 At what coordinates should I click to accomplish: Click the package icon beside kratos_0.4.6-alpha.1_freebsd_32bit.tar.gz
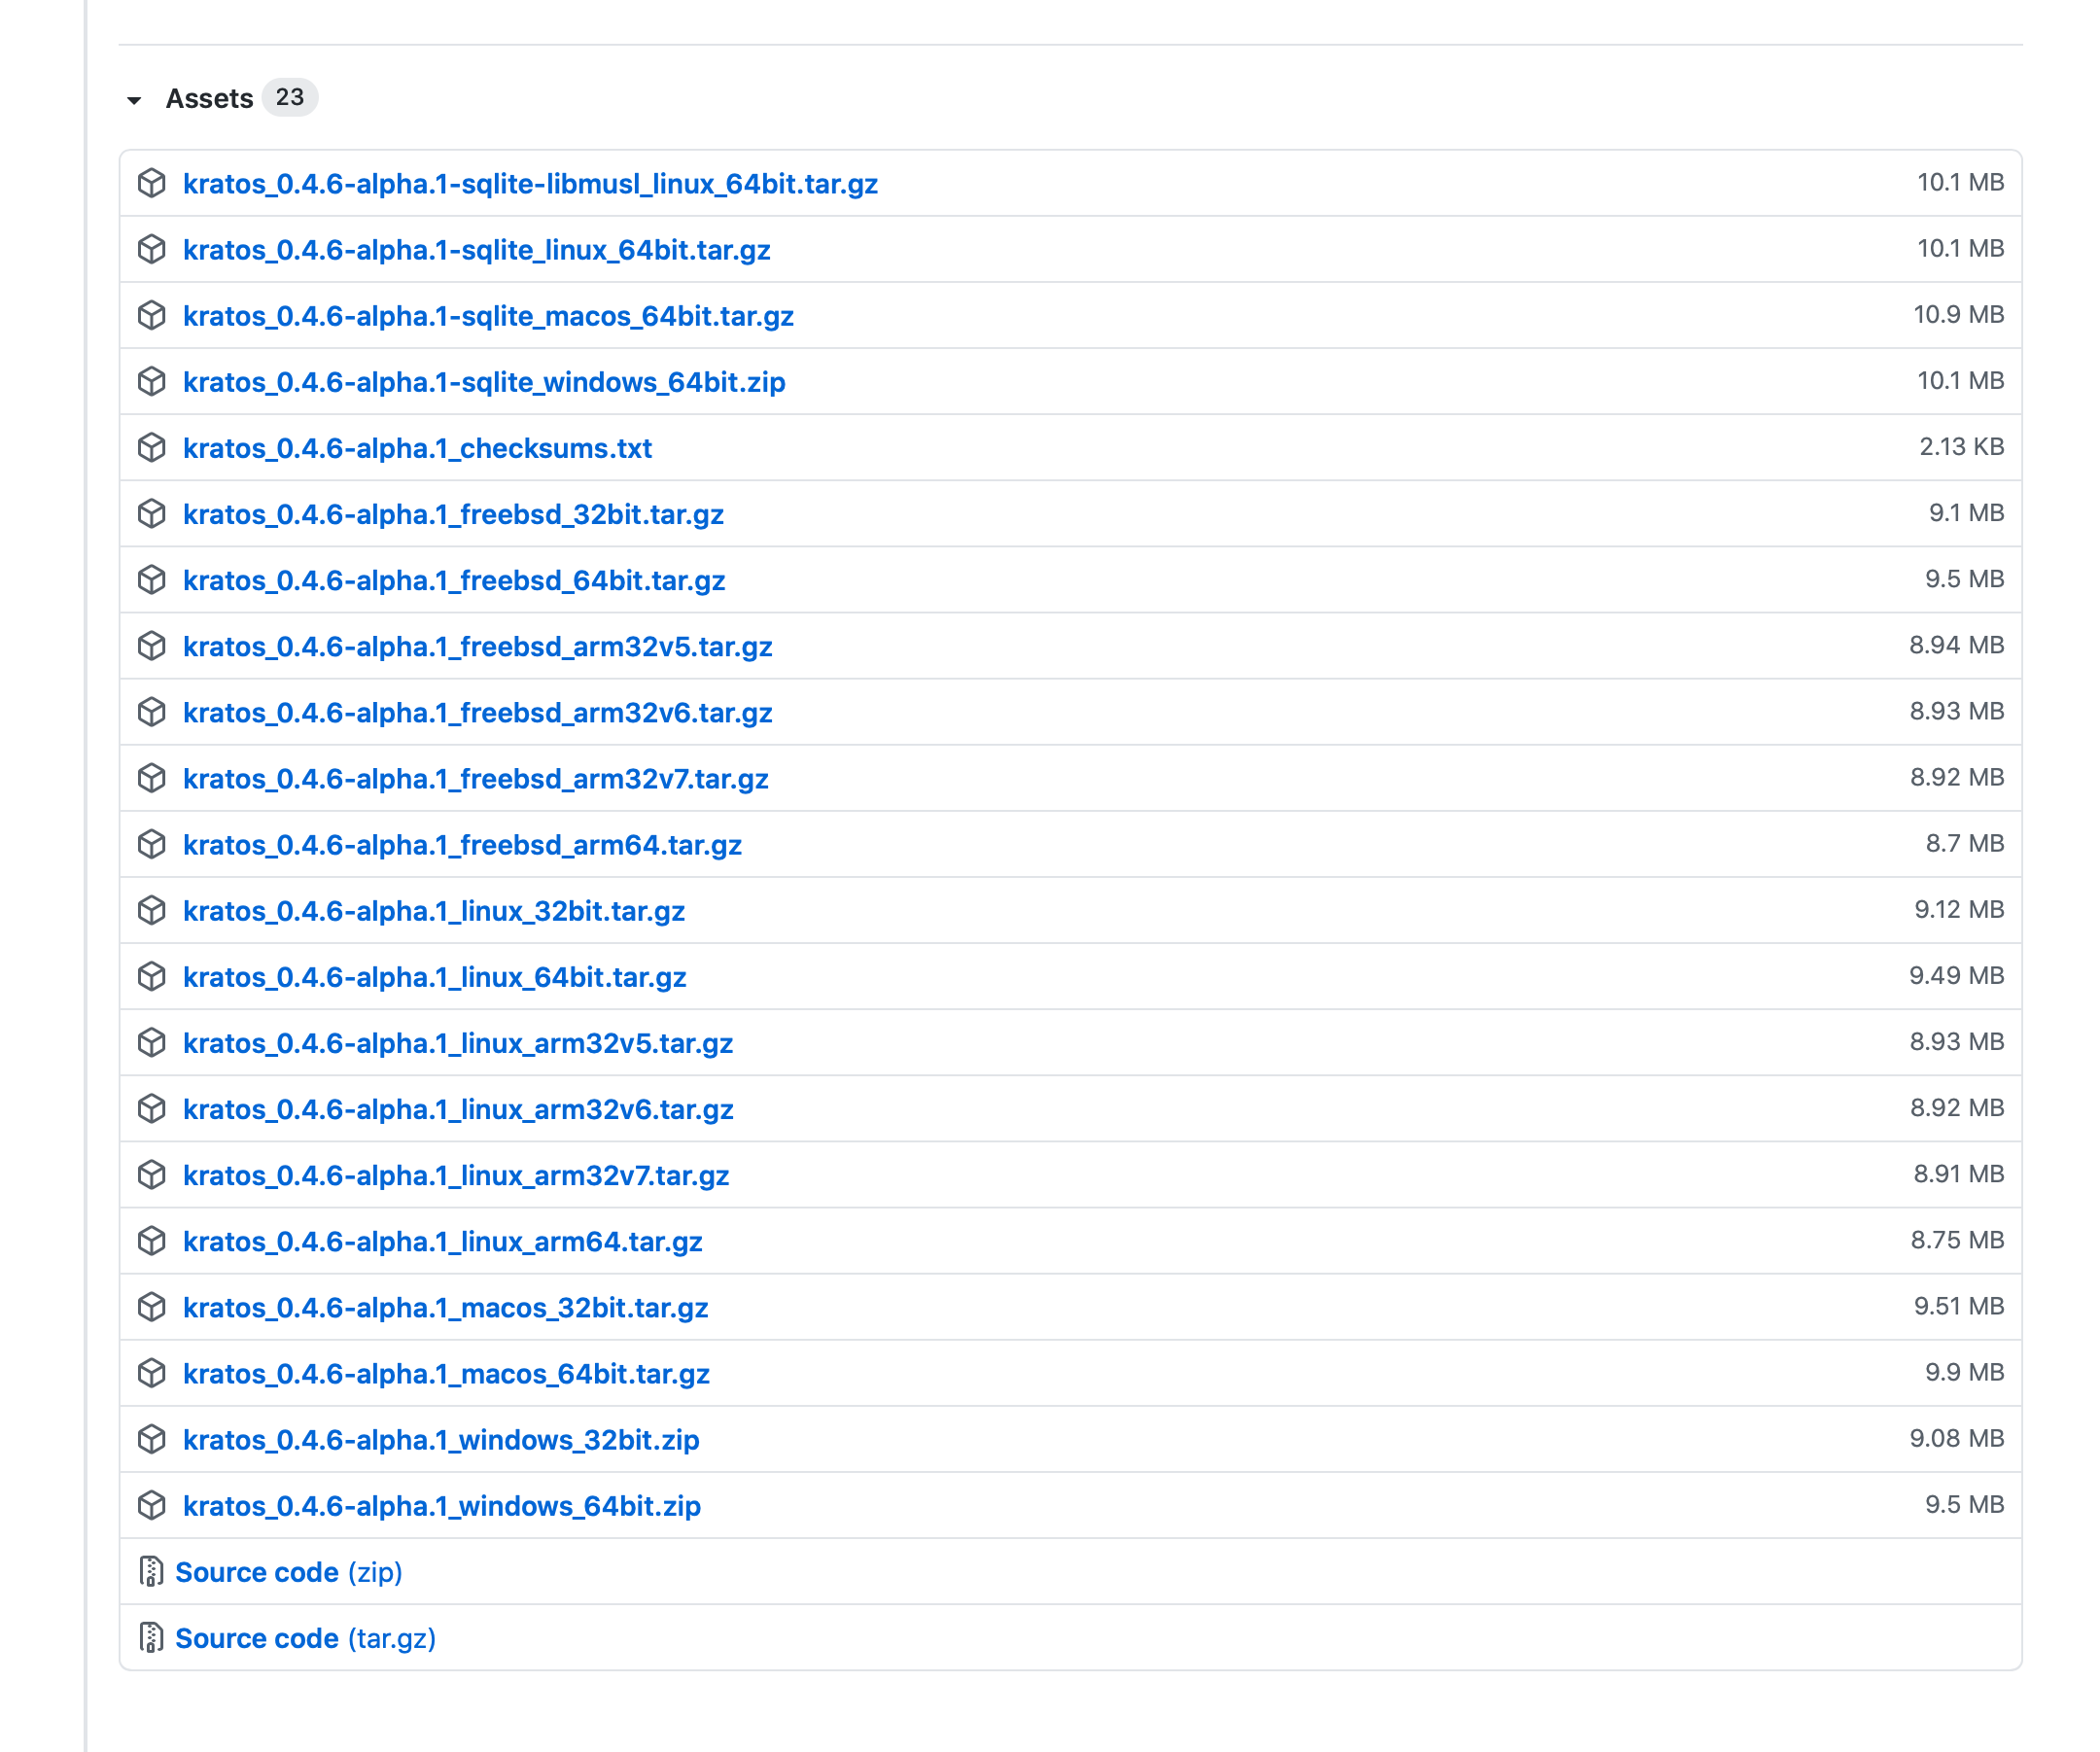click(154, 514)
